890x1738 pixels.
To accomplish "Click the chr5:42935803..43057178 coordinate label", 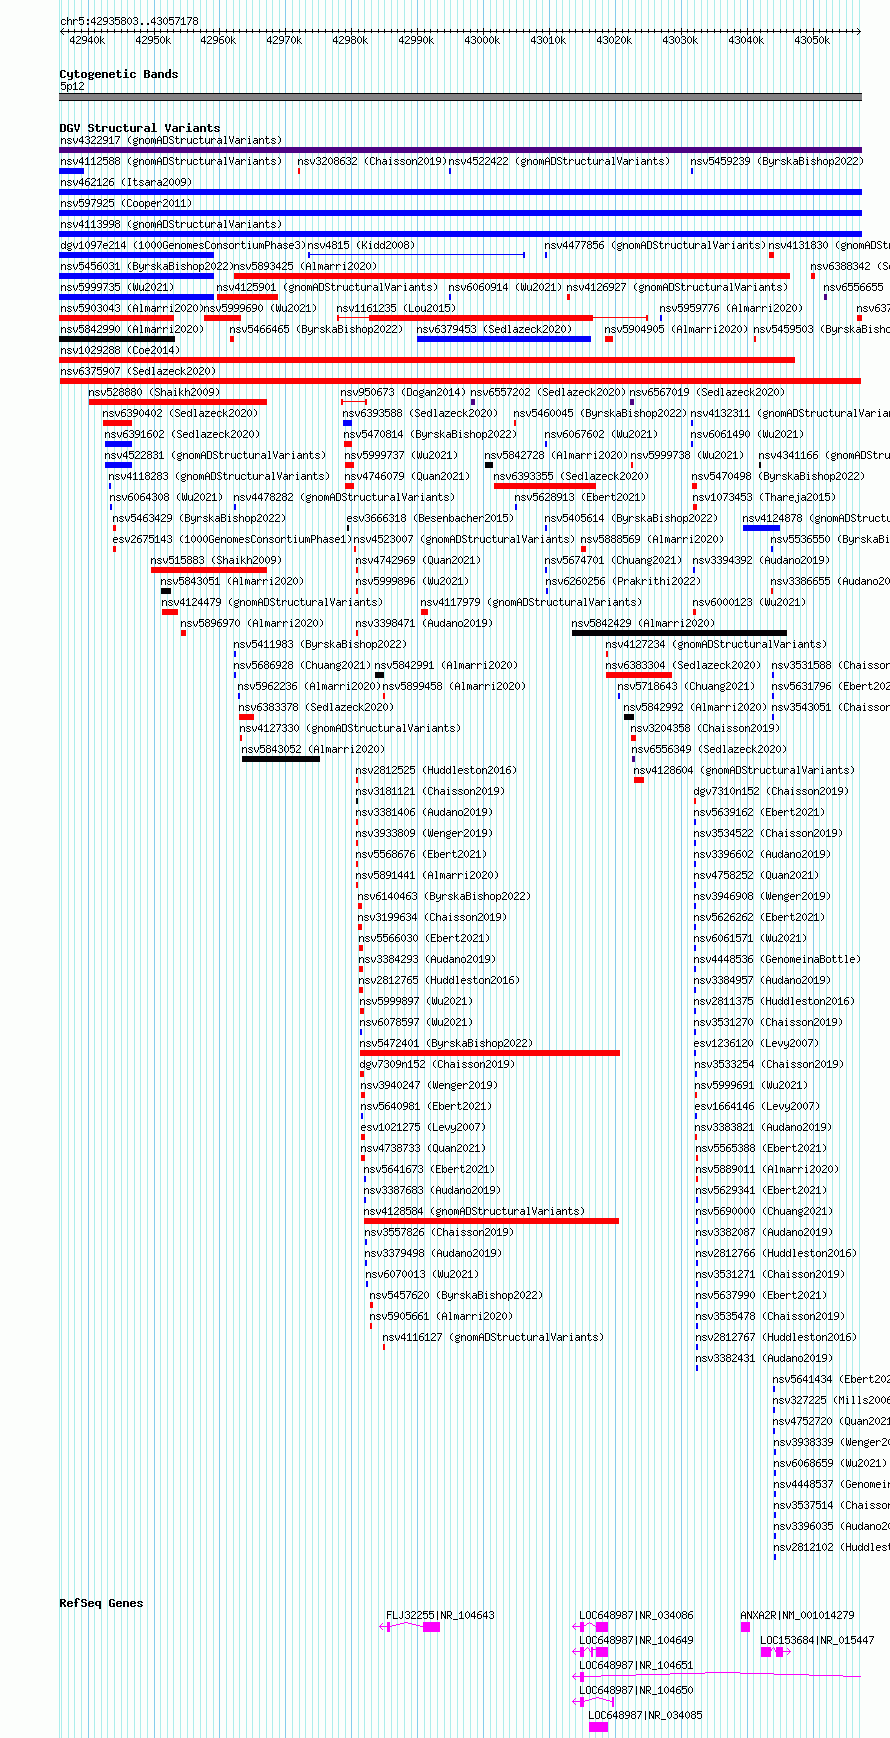I will click(129, 21).
